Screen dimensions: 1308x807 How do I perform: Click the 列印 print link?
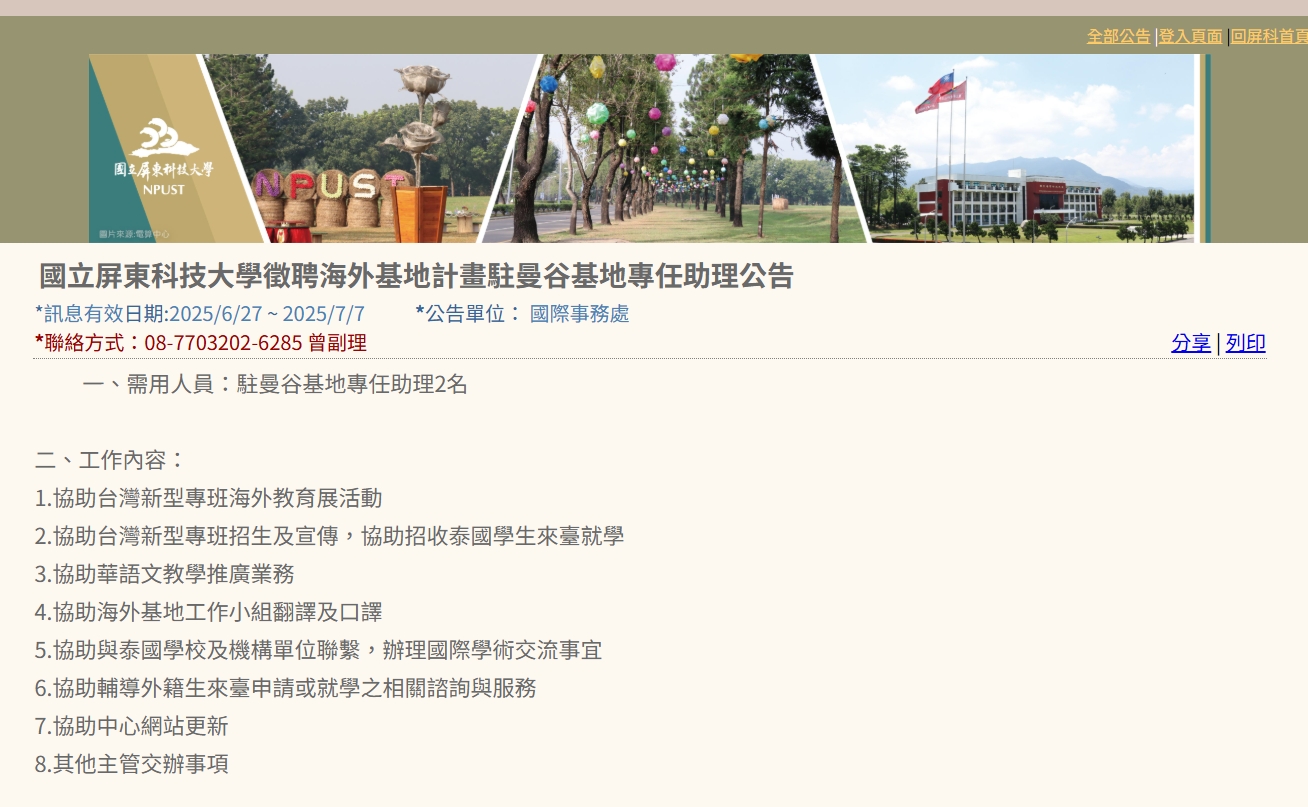tap(1246, 343)
